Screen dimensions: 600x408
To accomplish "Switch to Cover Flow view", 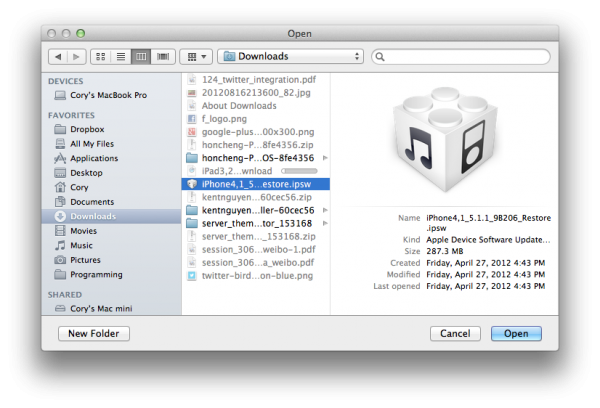I will pyautogui.click(x=162, y=56).
